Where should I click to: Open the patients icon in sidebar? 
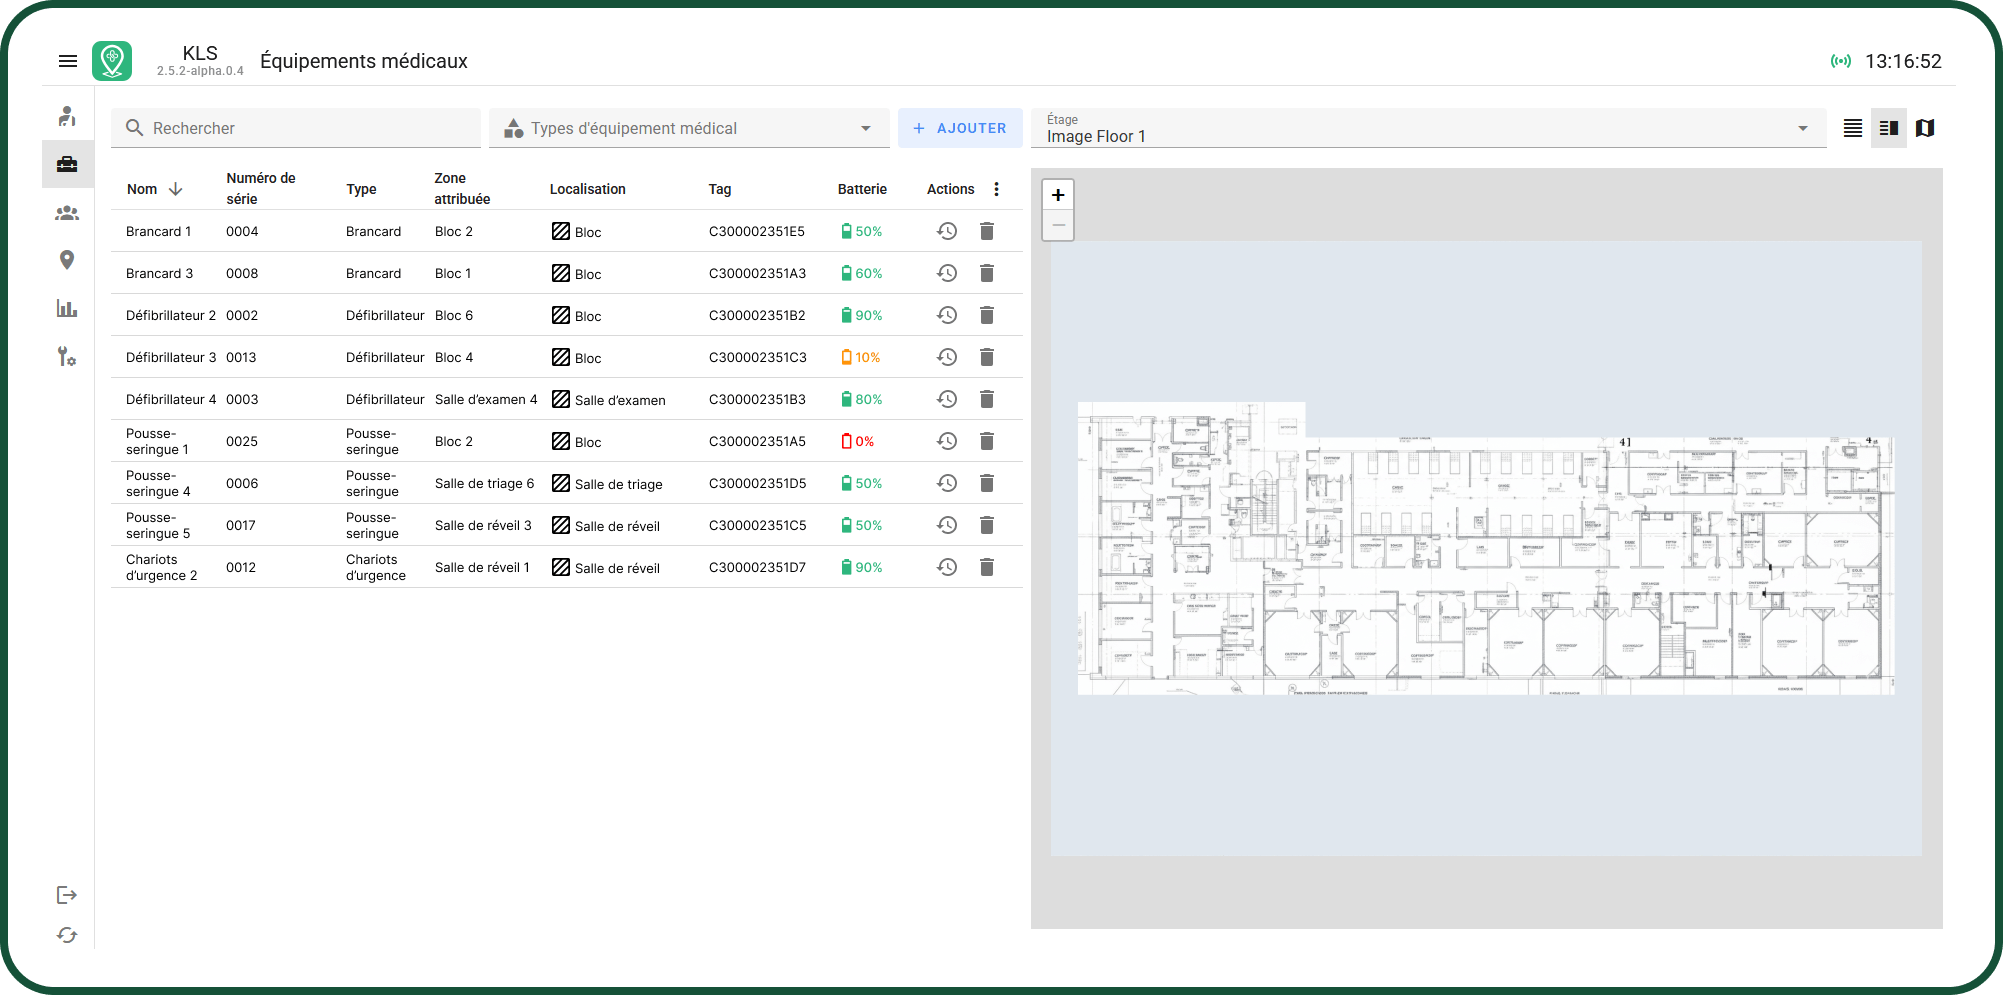[x=67, y=117]
